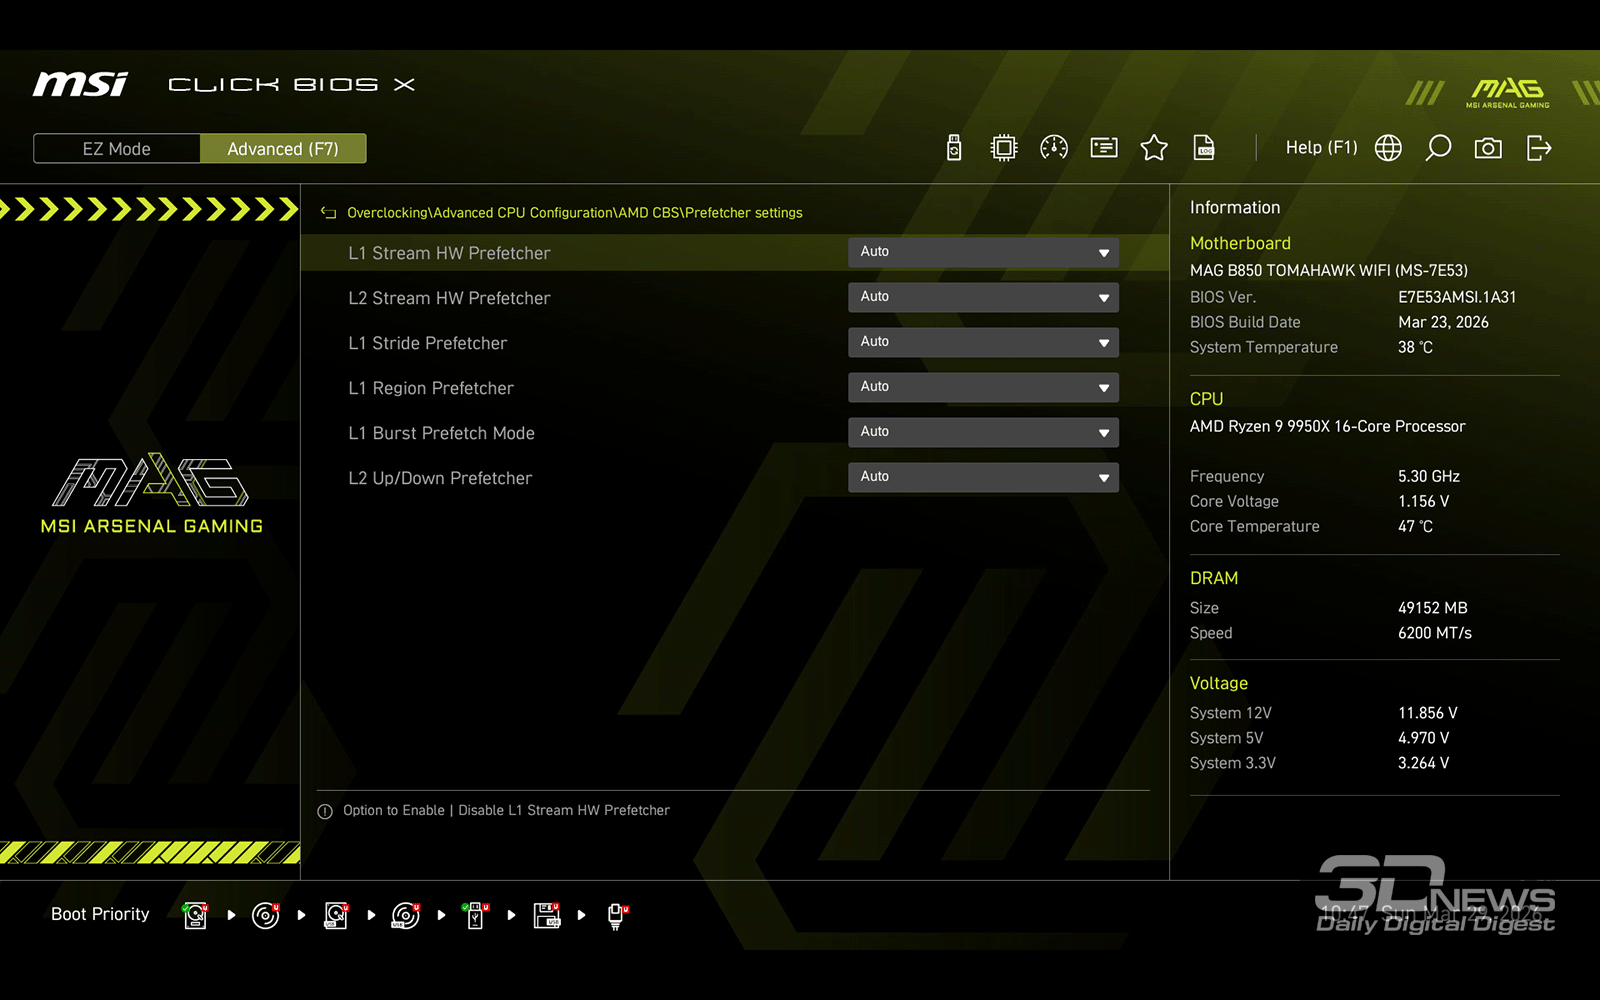Click the CPU chip icon in toolbar

coord(1003,148)
